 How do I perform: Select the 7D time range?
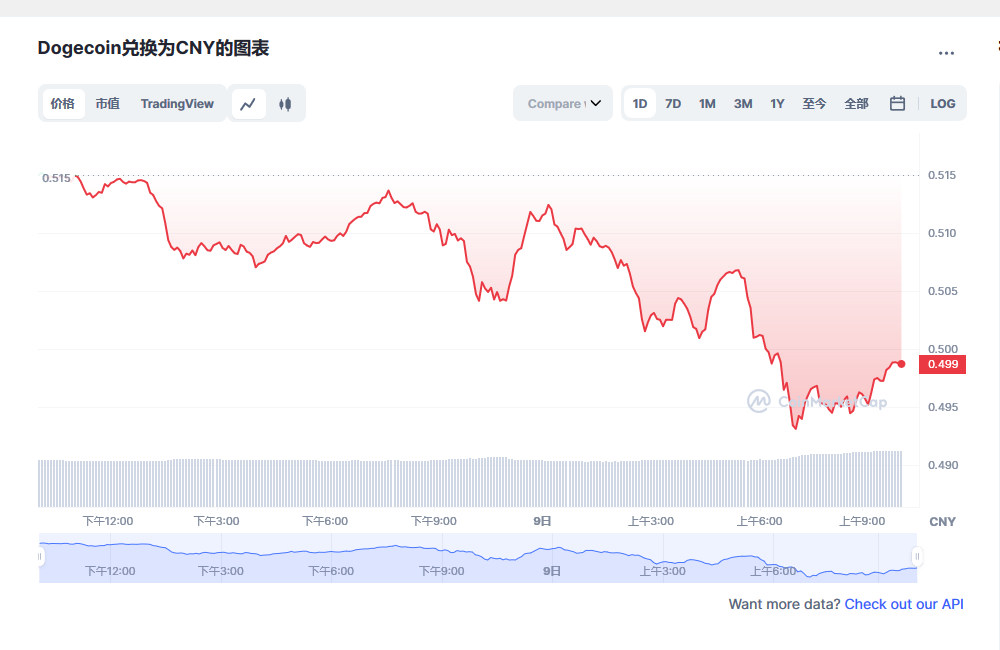coord(672,103)
